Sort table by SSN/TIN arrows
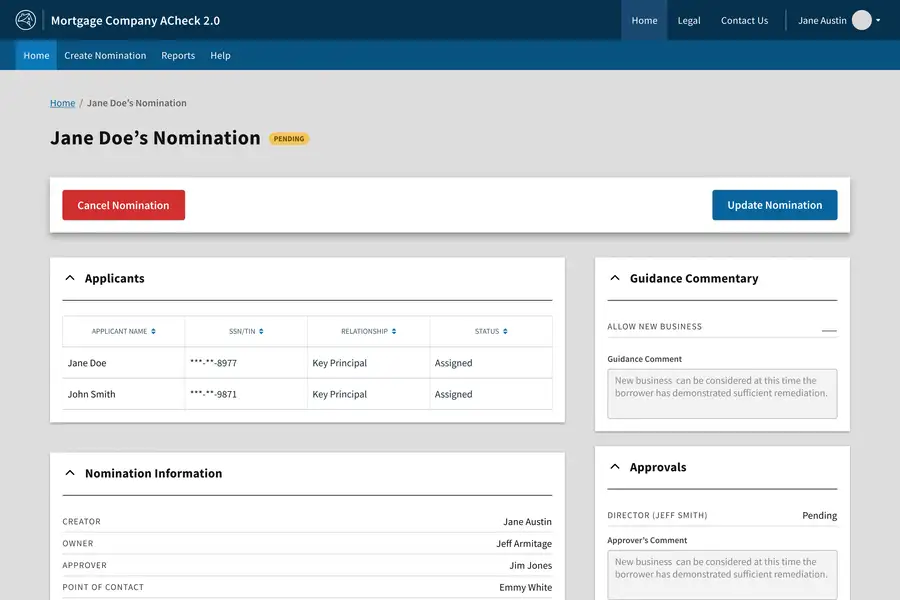900x600 pixels. point(261,331)
